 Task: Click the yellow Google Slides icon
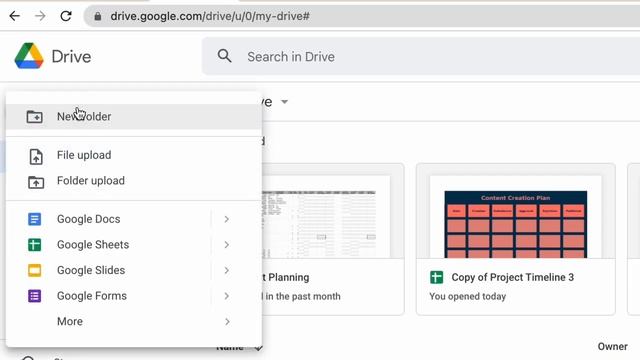tap(35, 270)
